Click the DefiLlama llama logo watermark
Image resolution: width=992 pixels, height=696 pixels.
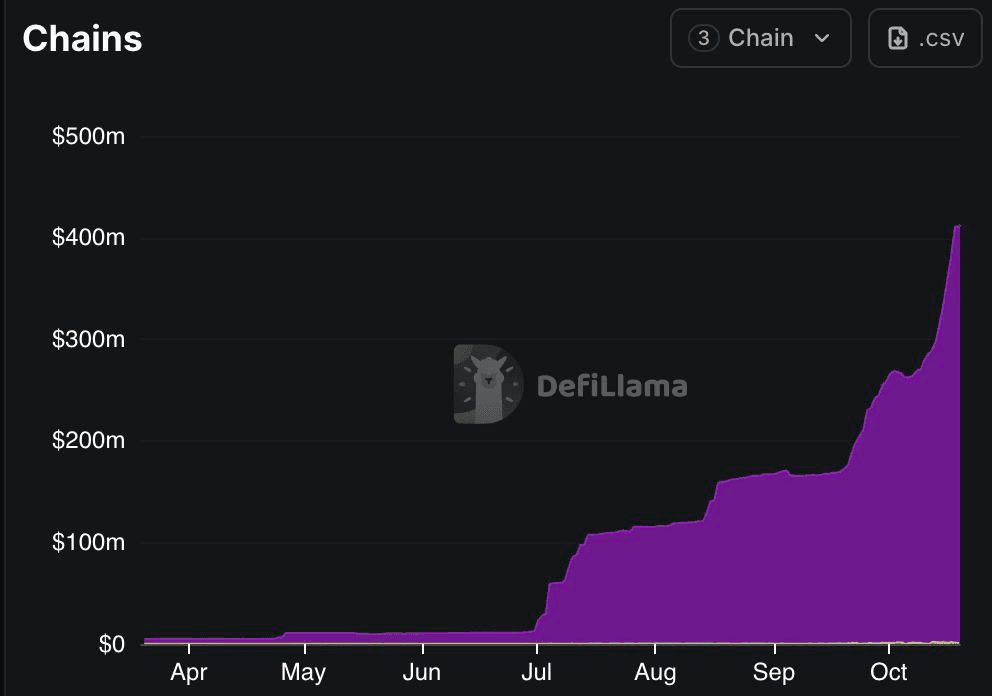[488, 384]
